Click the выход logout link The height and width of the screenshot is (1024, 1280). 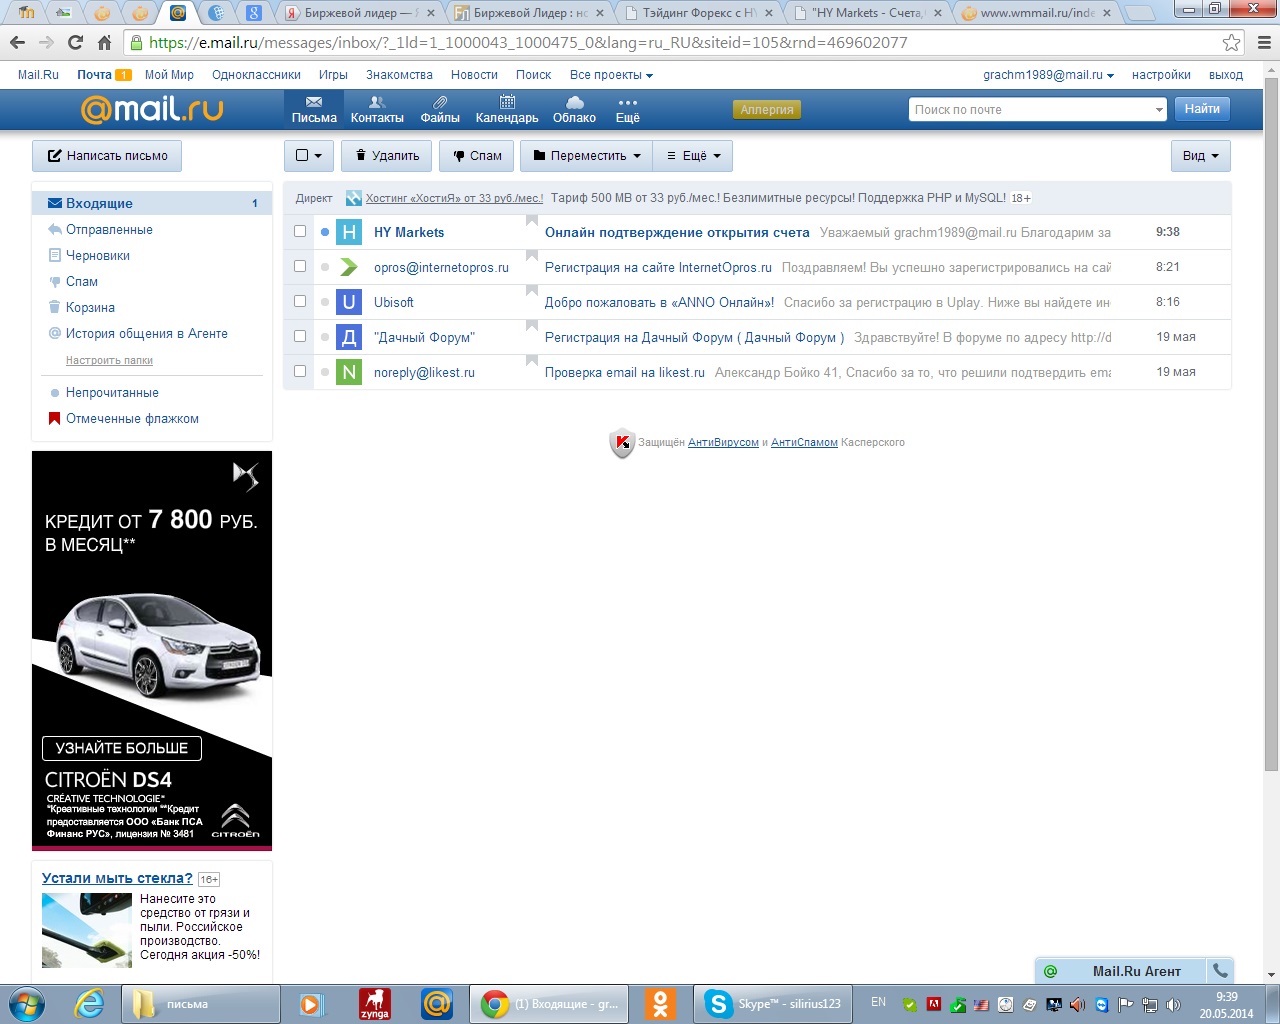coord(1226,75)
